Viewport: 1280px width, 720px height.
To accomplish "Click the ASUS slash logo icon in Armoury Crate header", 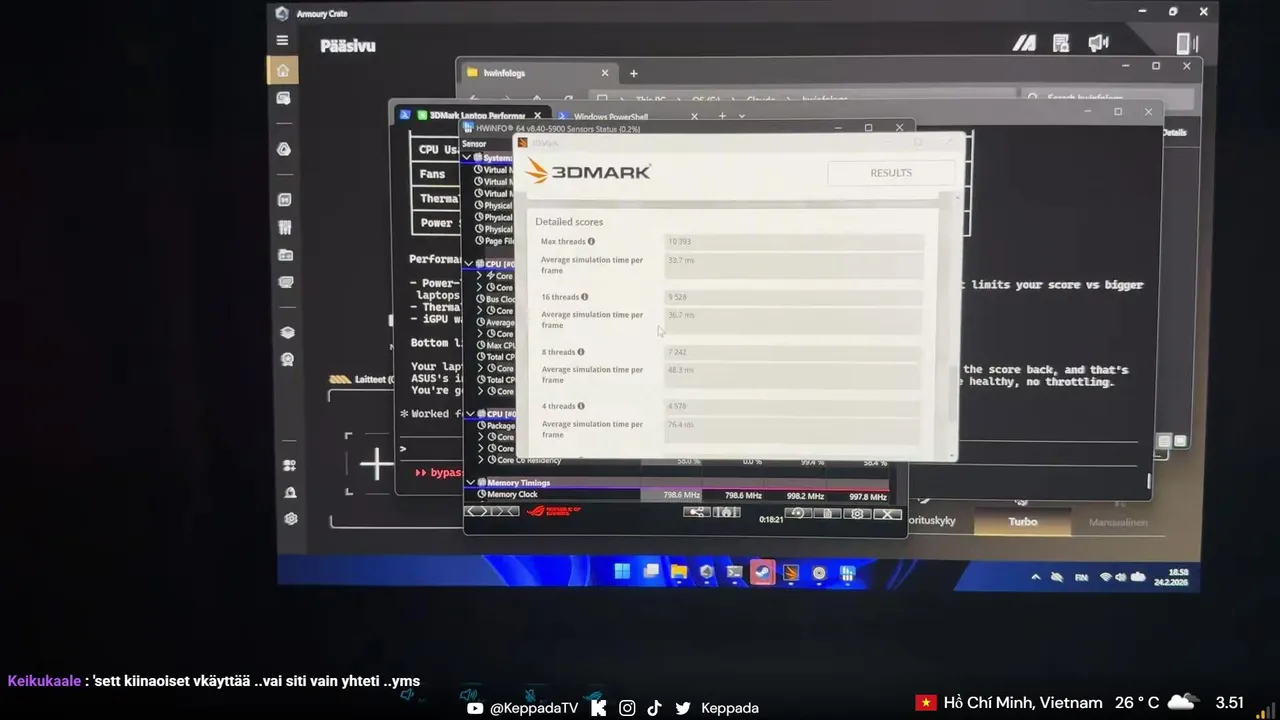I will pos(1024,43).
